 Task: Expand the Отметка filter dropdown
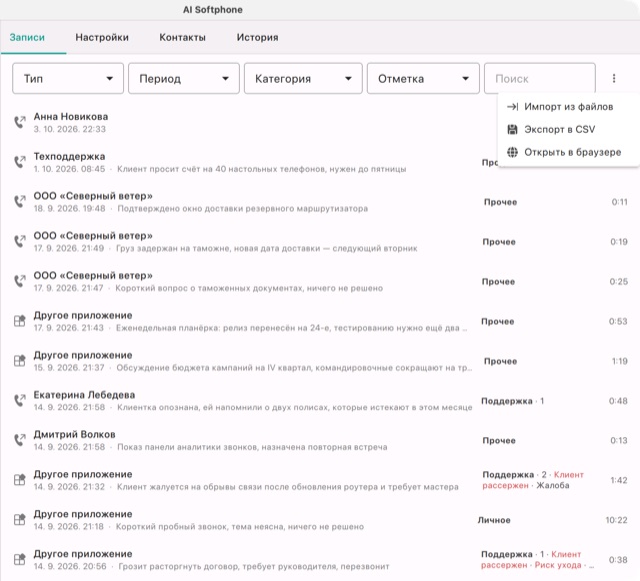[x=423, y=78]
